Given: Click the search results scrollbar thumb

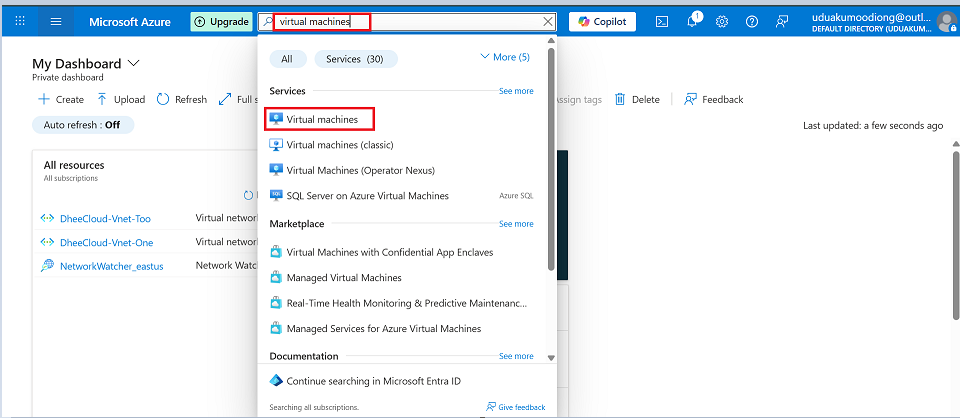Looking at the screenshot, I should tap(551, 159).
